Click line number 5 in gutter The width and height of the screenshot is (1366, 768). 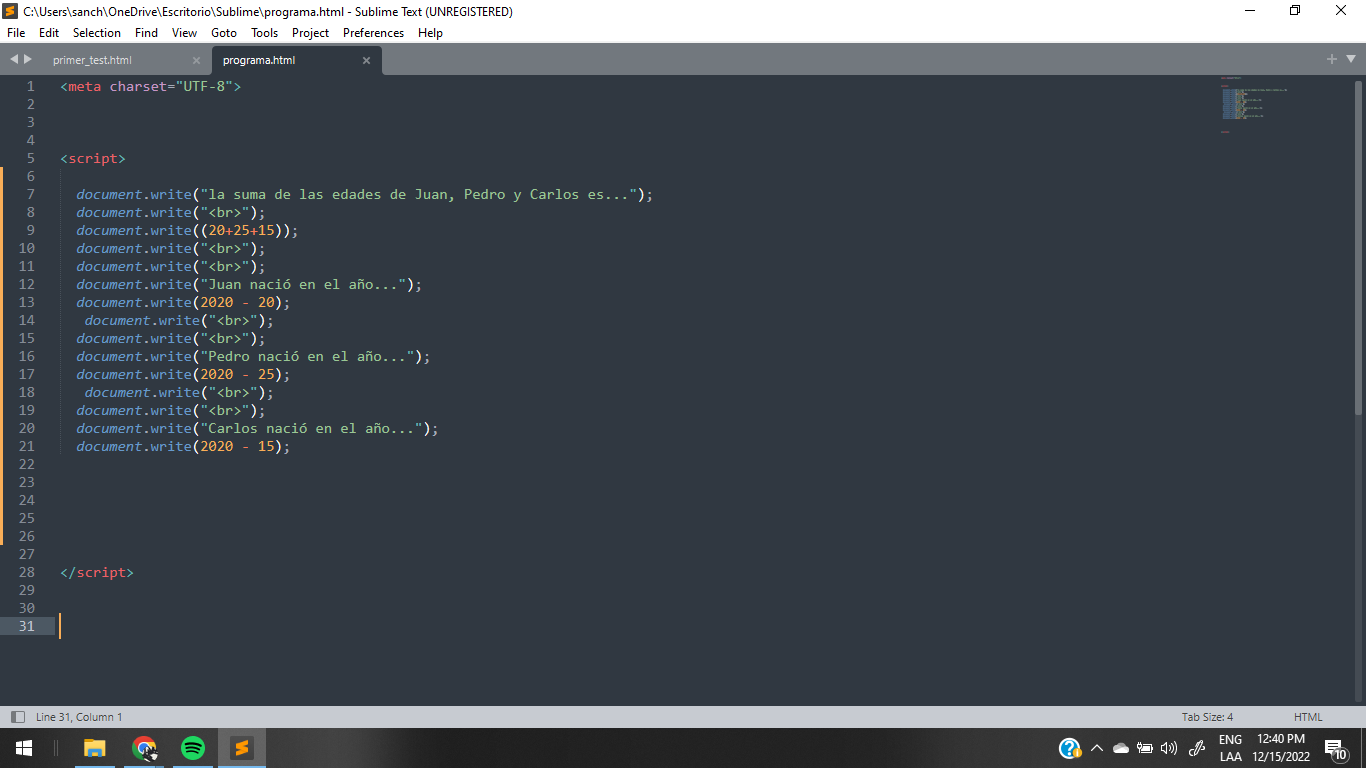tap(31, 158)
